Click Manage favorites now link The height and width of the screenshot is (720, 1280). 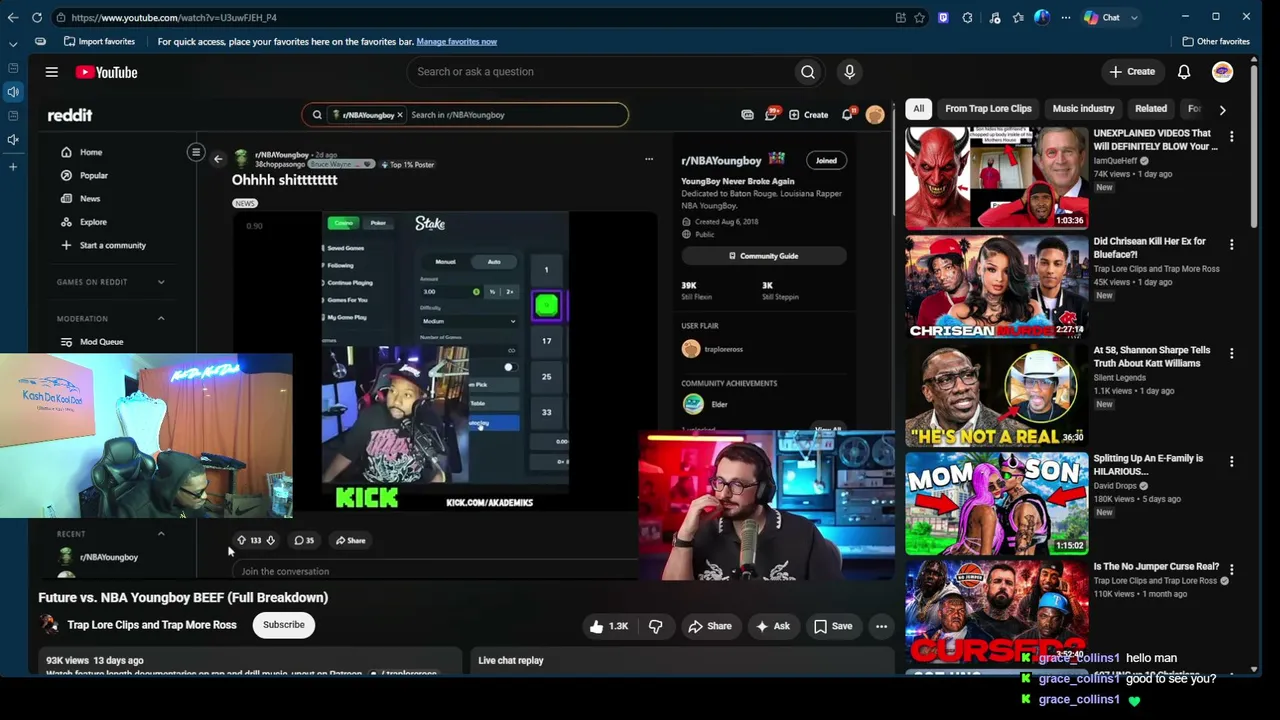pyautogui.click(x=456, y=41)
